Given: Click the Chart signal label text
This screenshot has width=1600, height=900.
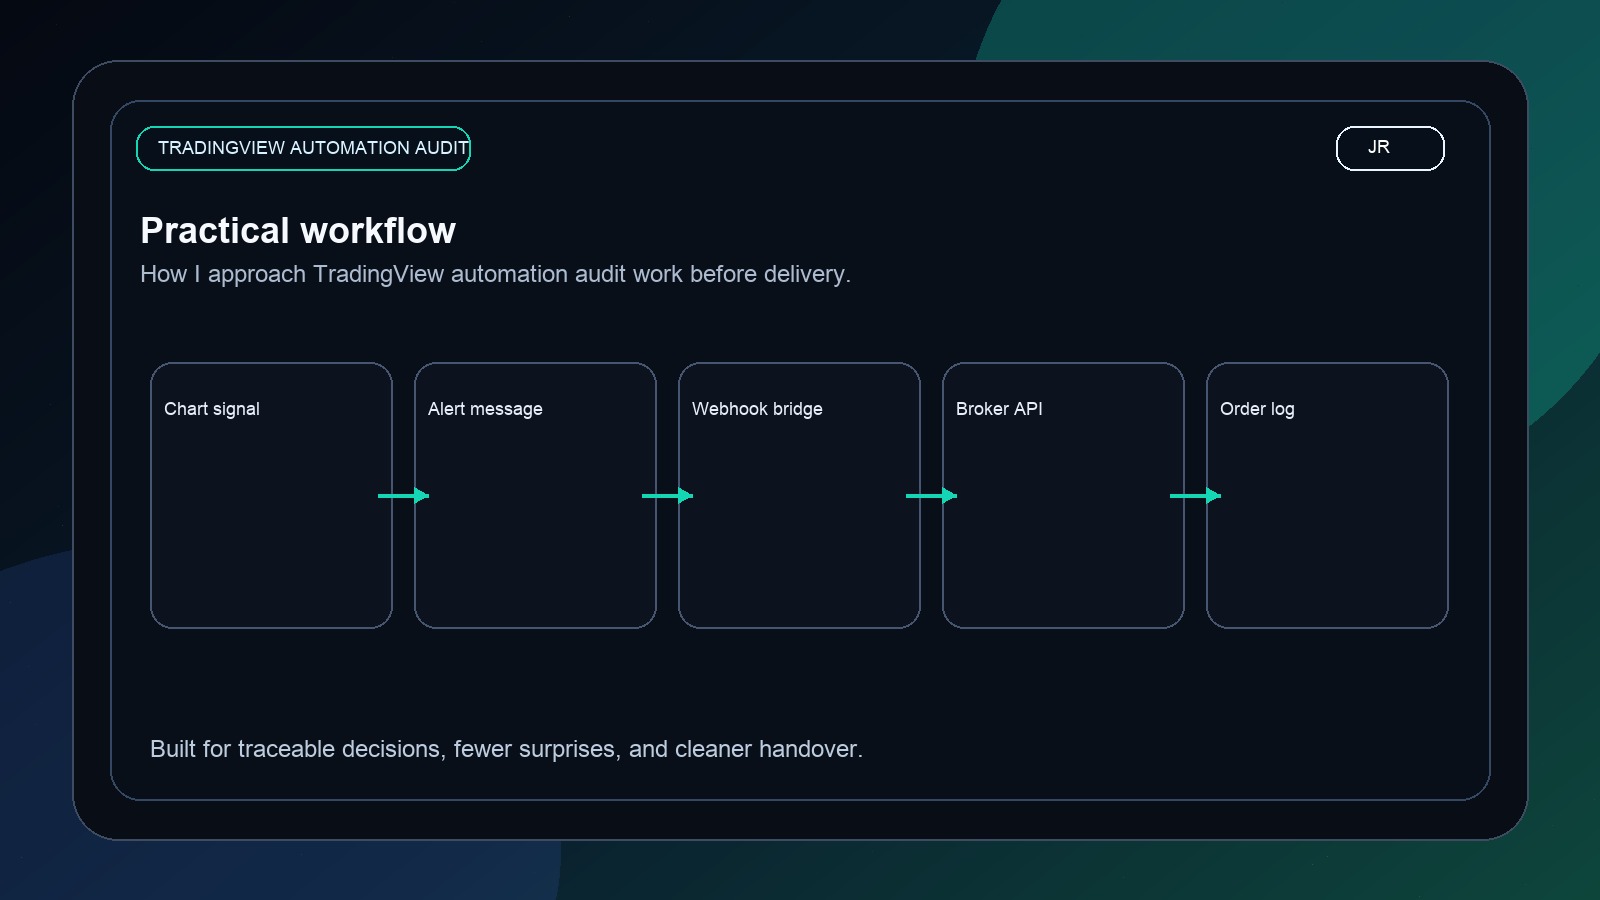Looking at the screenshot, I should [211, 408].
